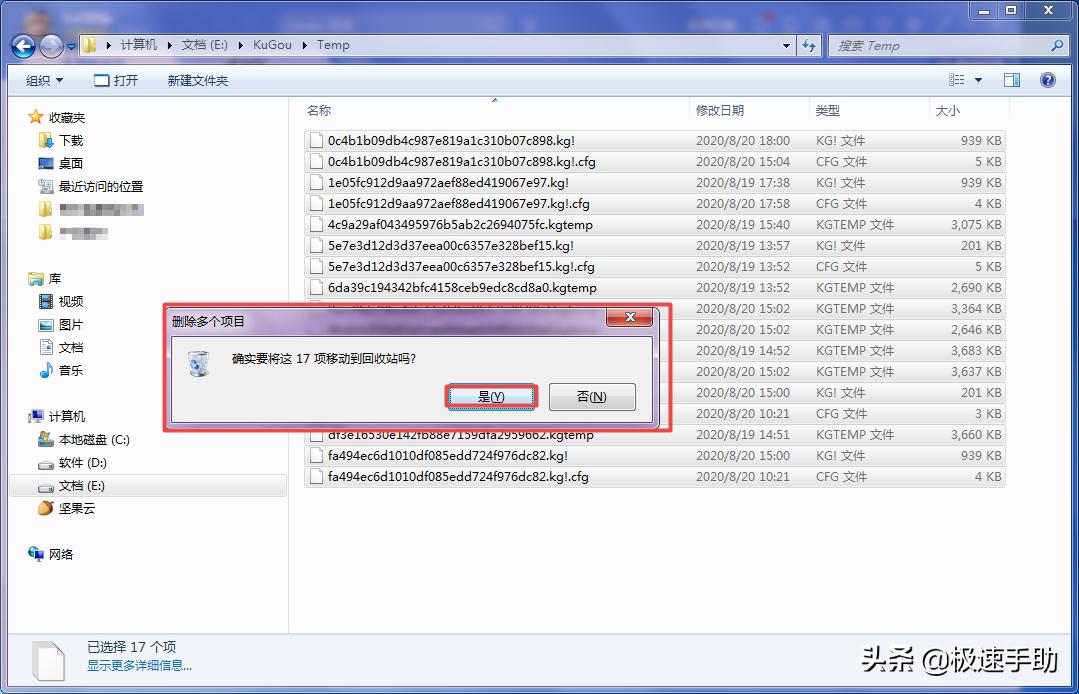This screenshot has width=1079, height=694.
Task: Open 坚果云 in navigation pane
Action: (x=76, y=508)
